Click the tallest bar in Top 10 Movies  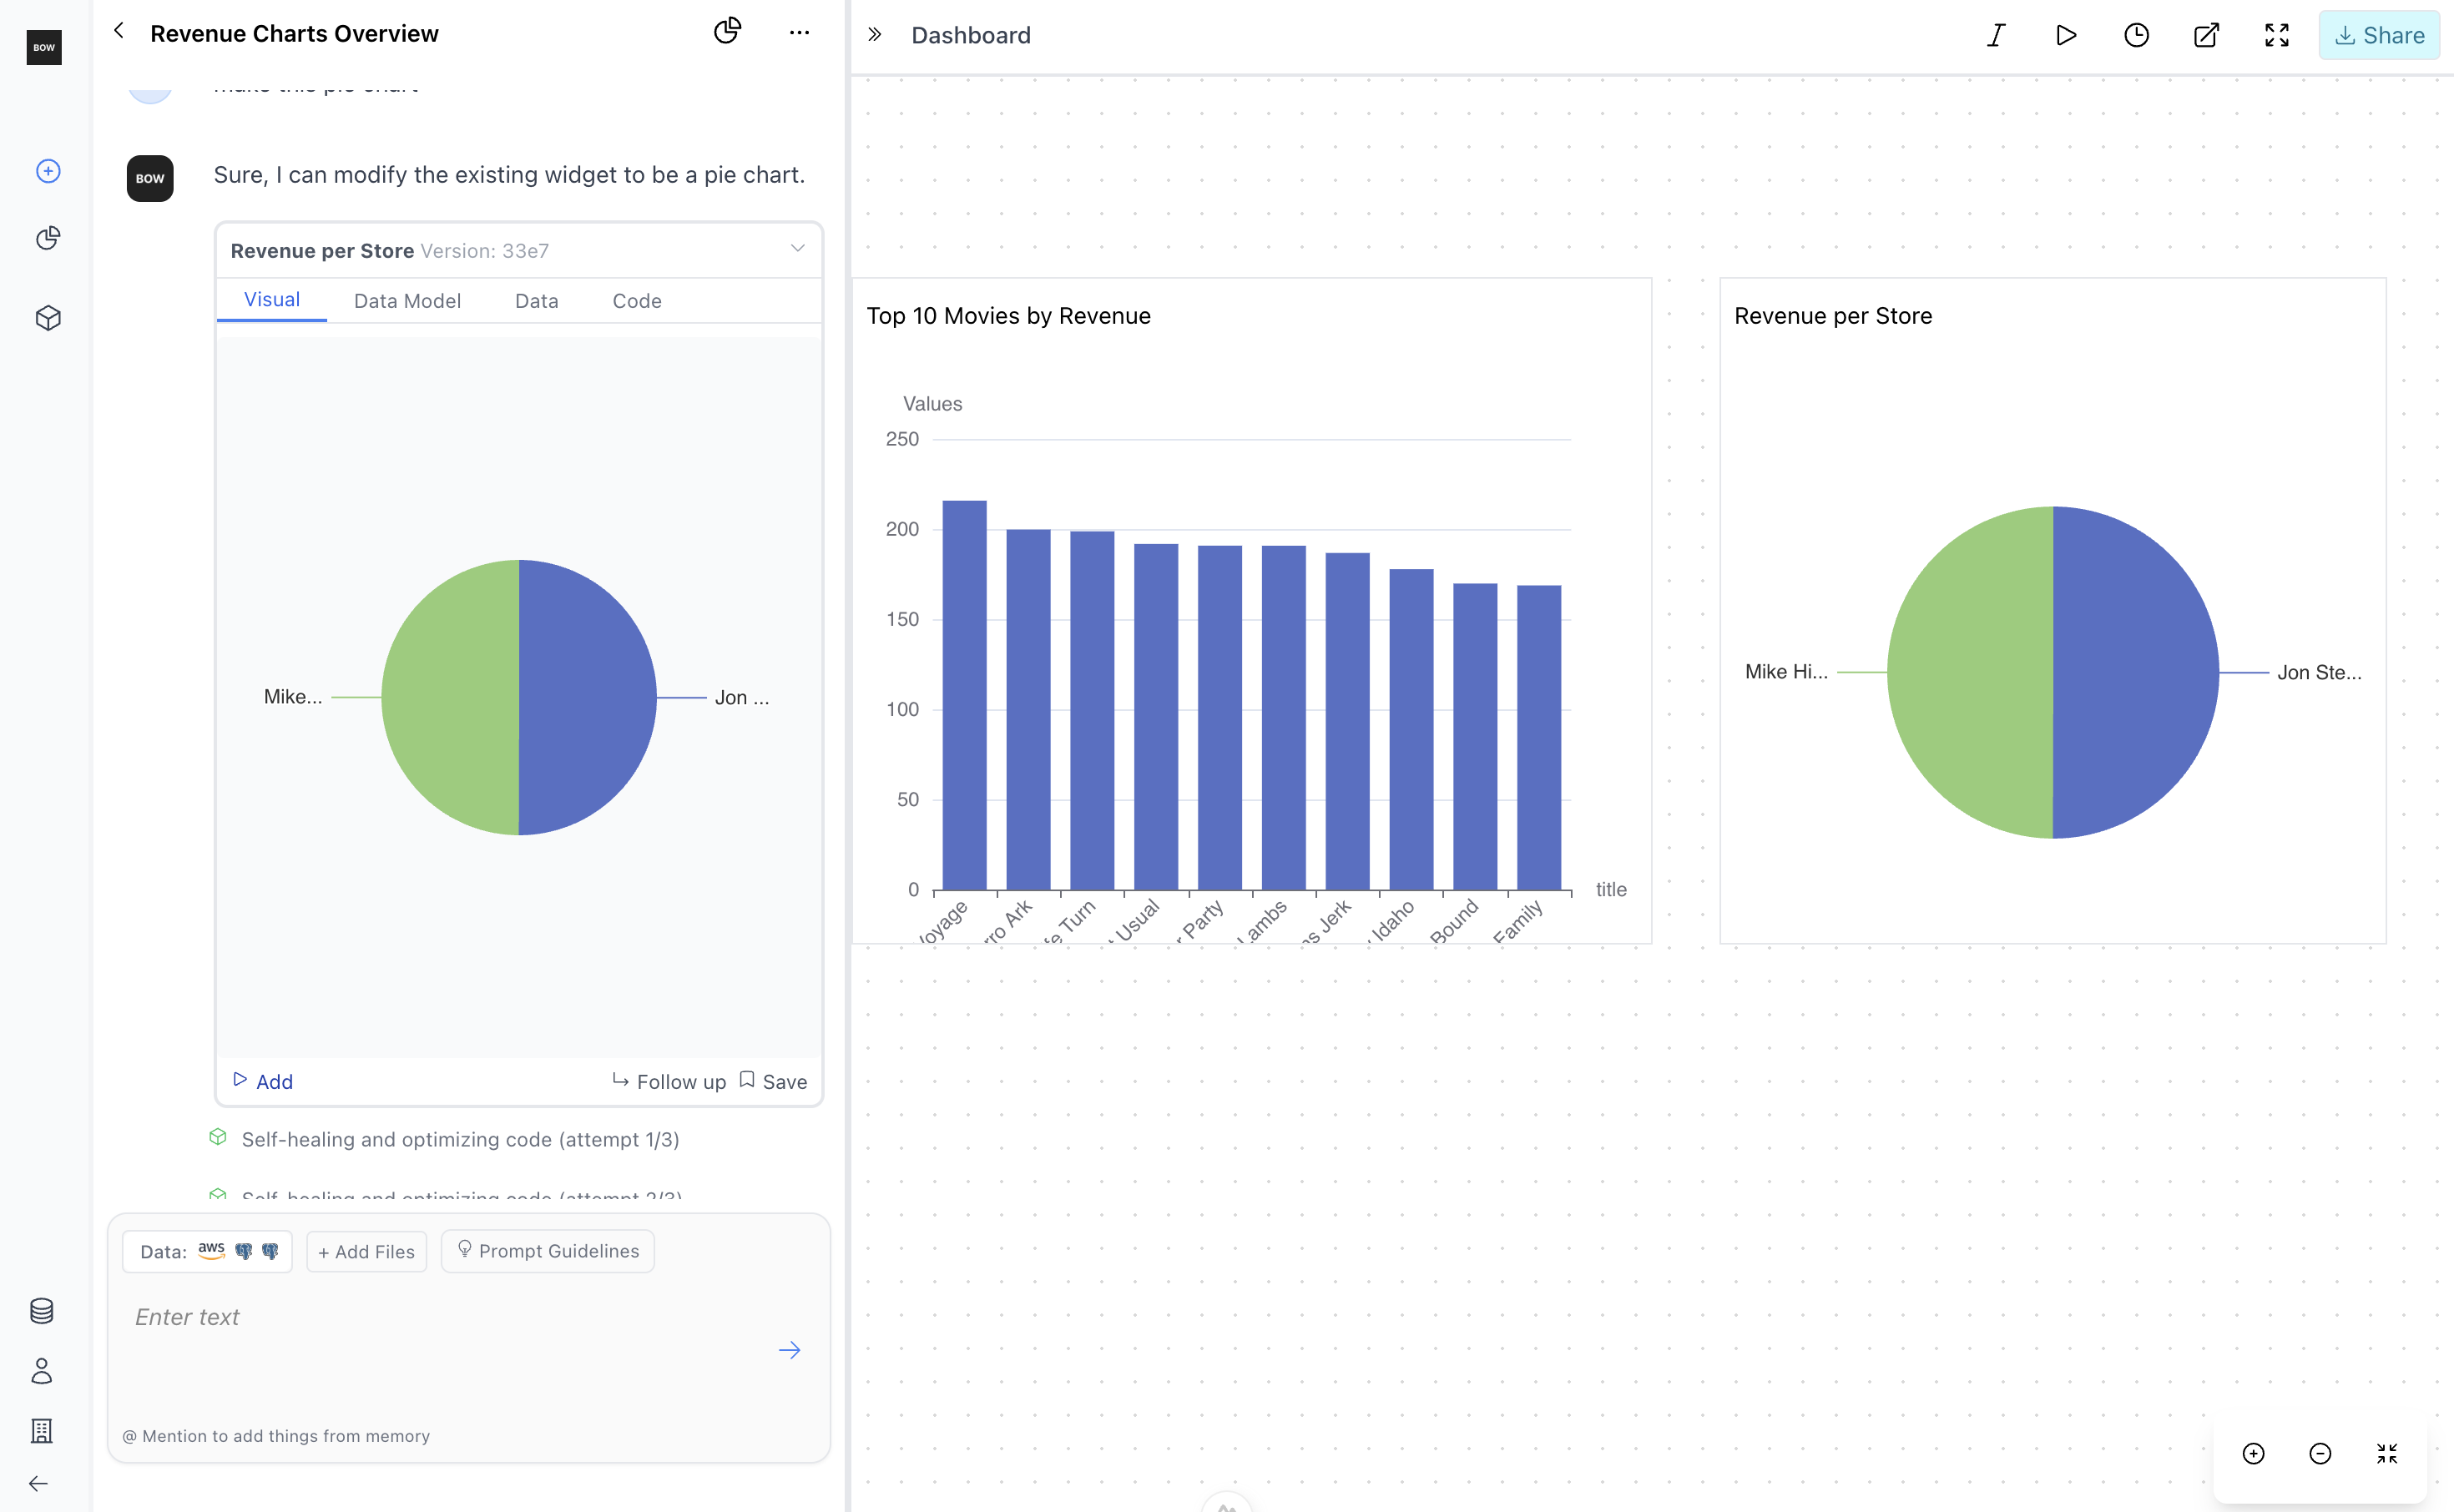pyautogui.click(x=964, y=695)
